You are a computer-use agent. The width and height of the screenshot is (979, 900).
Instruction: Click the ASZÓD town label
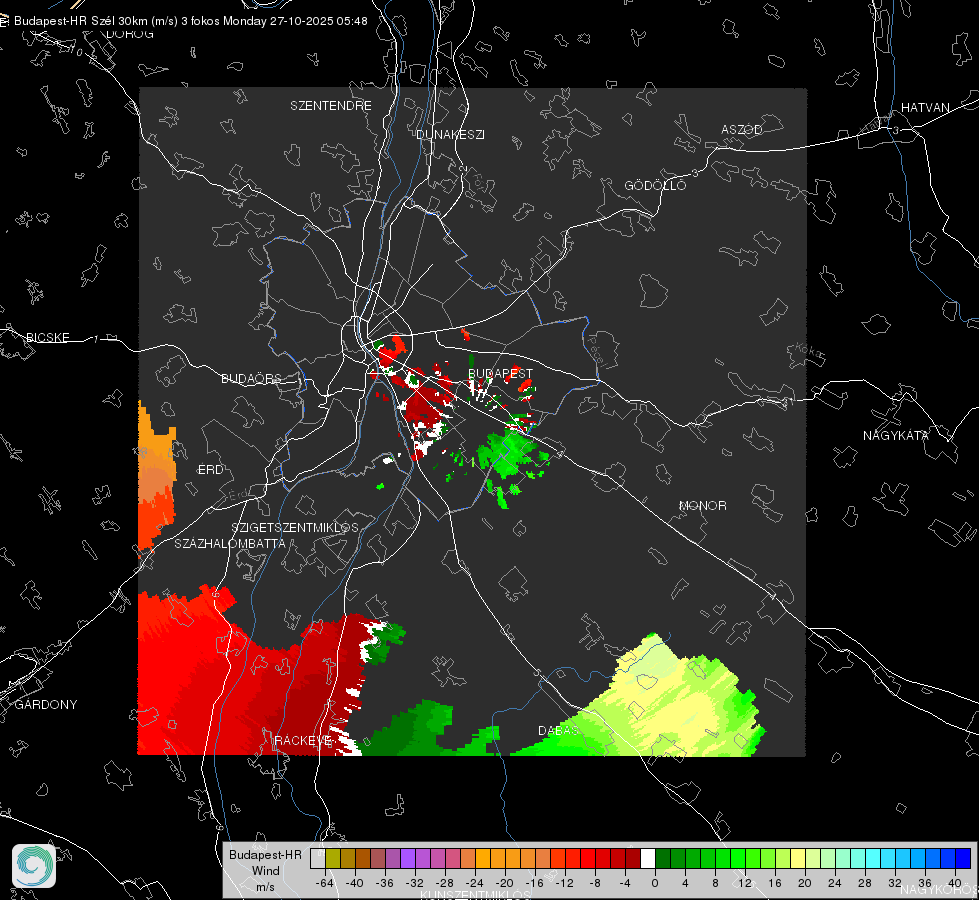pos(742,129)
